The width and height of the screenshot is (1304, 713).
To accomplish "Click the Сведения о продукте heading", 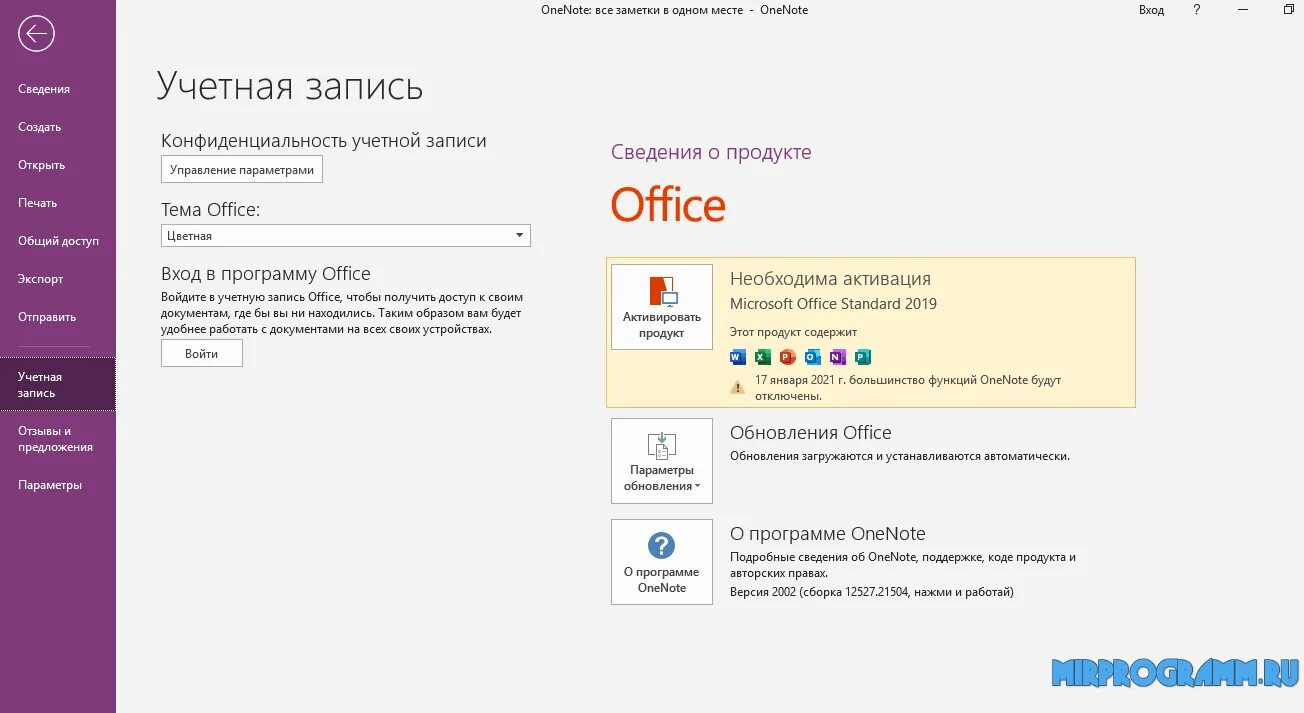I will (x=711, y=152).
